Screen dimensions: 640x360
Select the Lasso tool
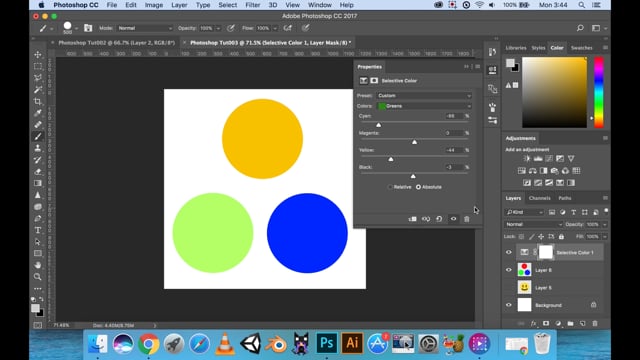[x=38, y=78]
